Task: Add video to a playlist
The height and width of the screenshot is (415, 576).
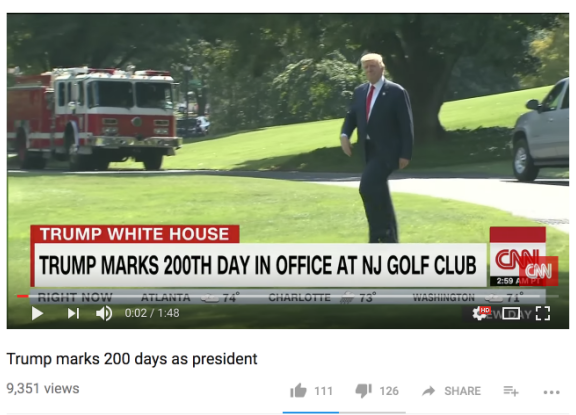Action: (x=511, y=391)
